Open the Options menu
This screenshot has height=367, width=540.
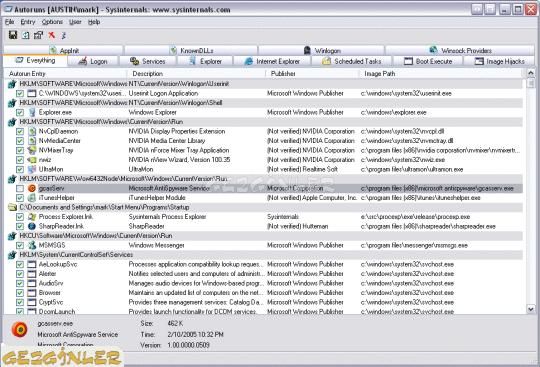coord(52,22)
